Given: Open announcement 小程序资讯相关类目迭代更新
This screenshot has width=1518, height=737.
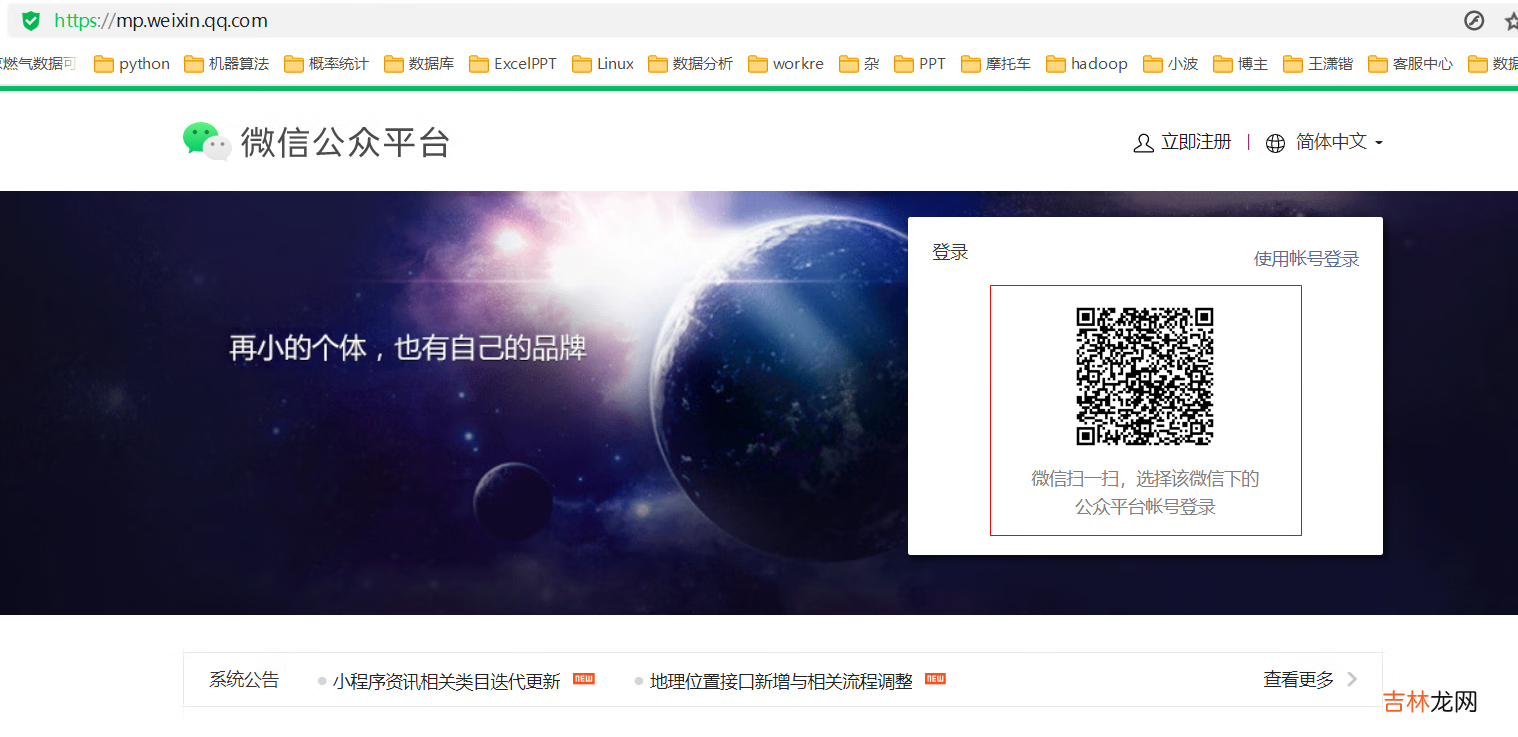Looking at the screenshot, I should [447, 681].
